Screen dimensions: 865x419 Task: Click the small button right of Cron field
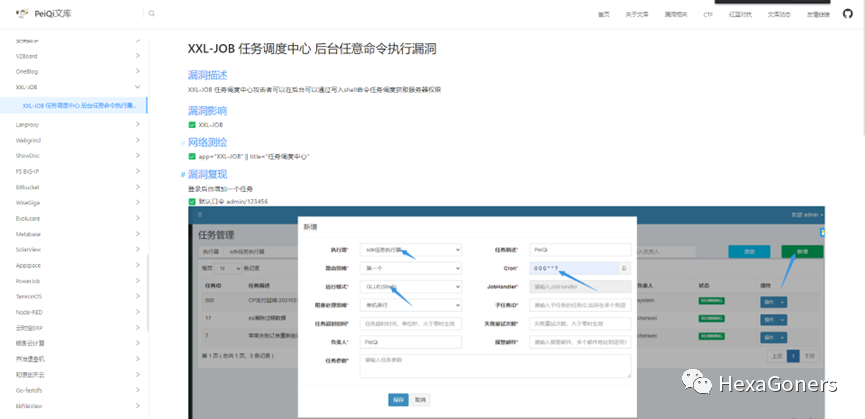point(624,268)
